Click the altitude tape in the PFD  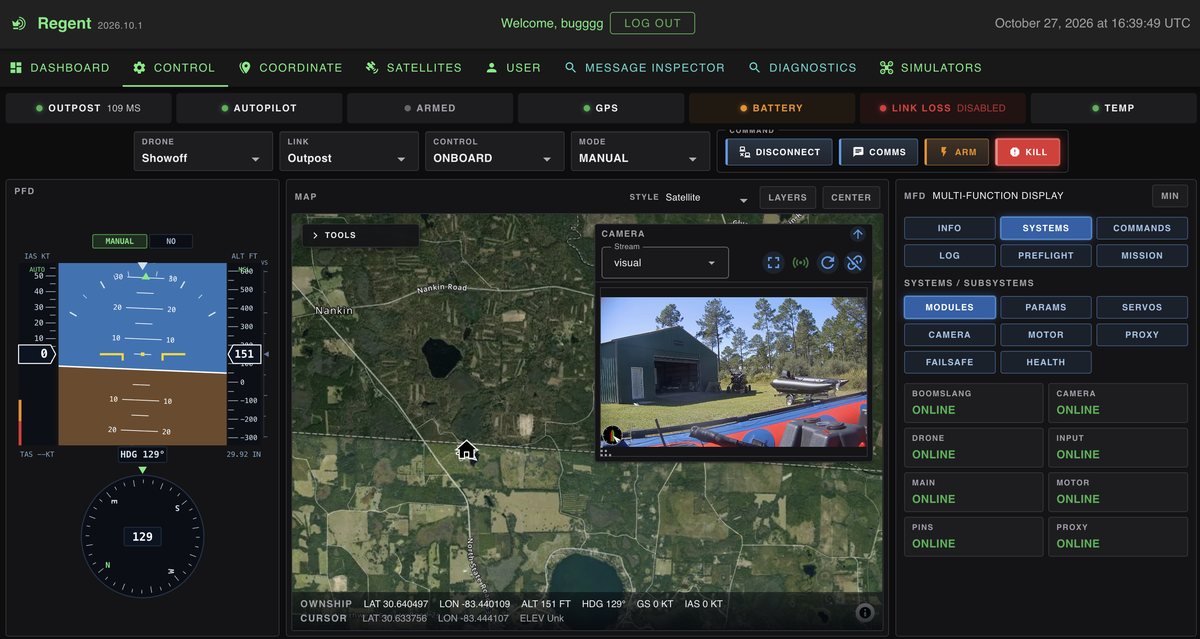245,353
